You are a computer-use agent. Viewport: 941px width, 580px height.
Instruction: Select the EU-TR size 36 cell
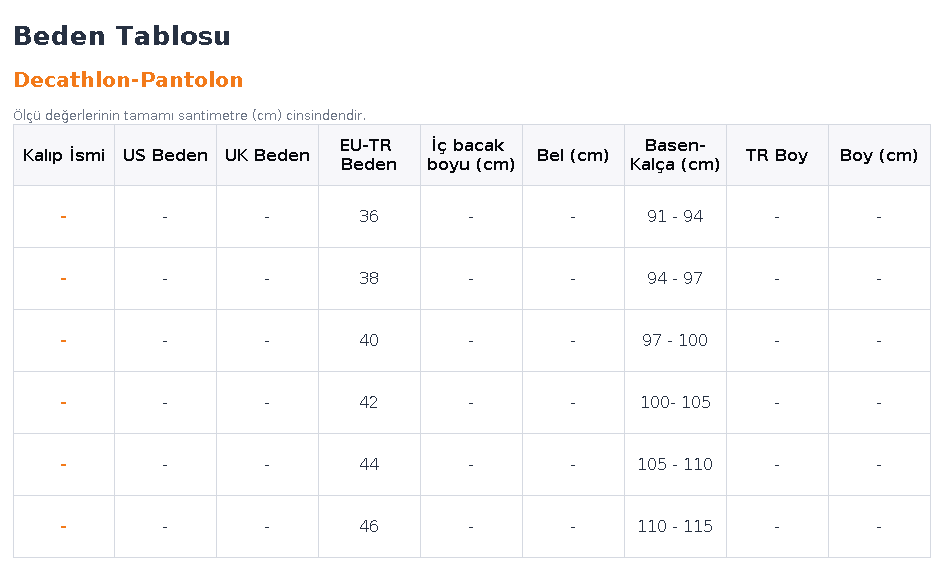pyautogui.click(x=369, y=216)
